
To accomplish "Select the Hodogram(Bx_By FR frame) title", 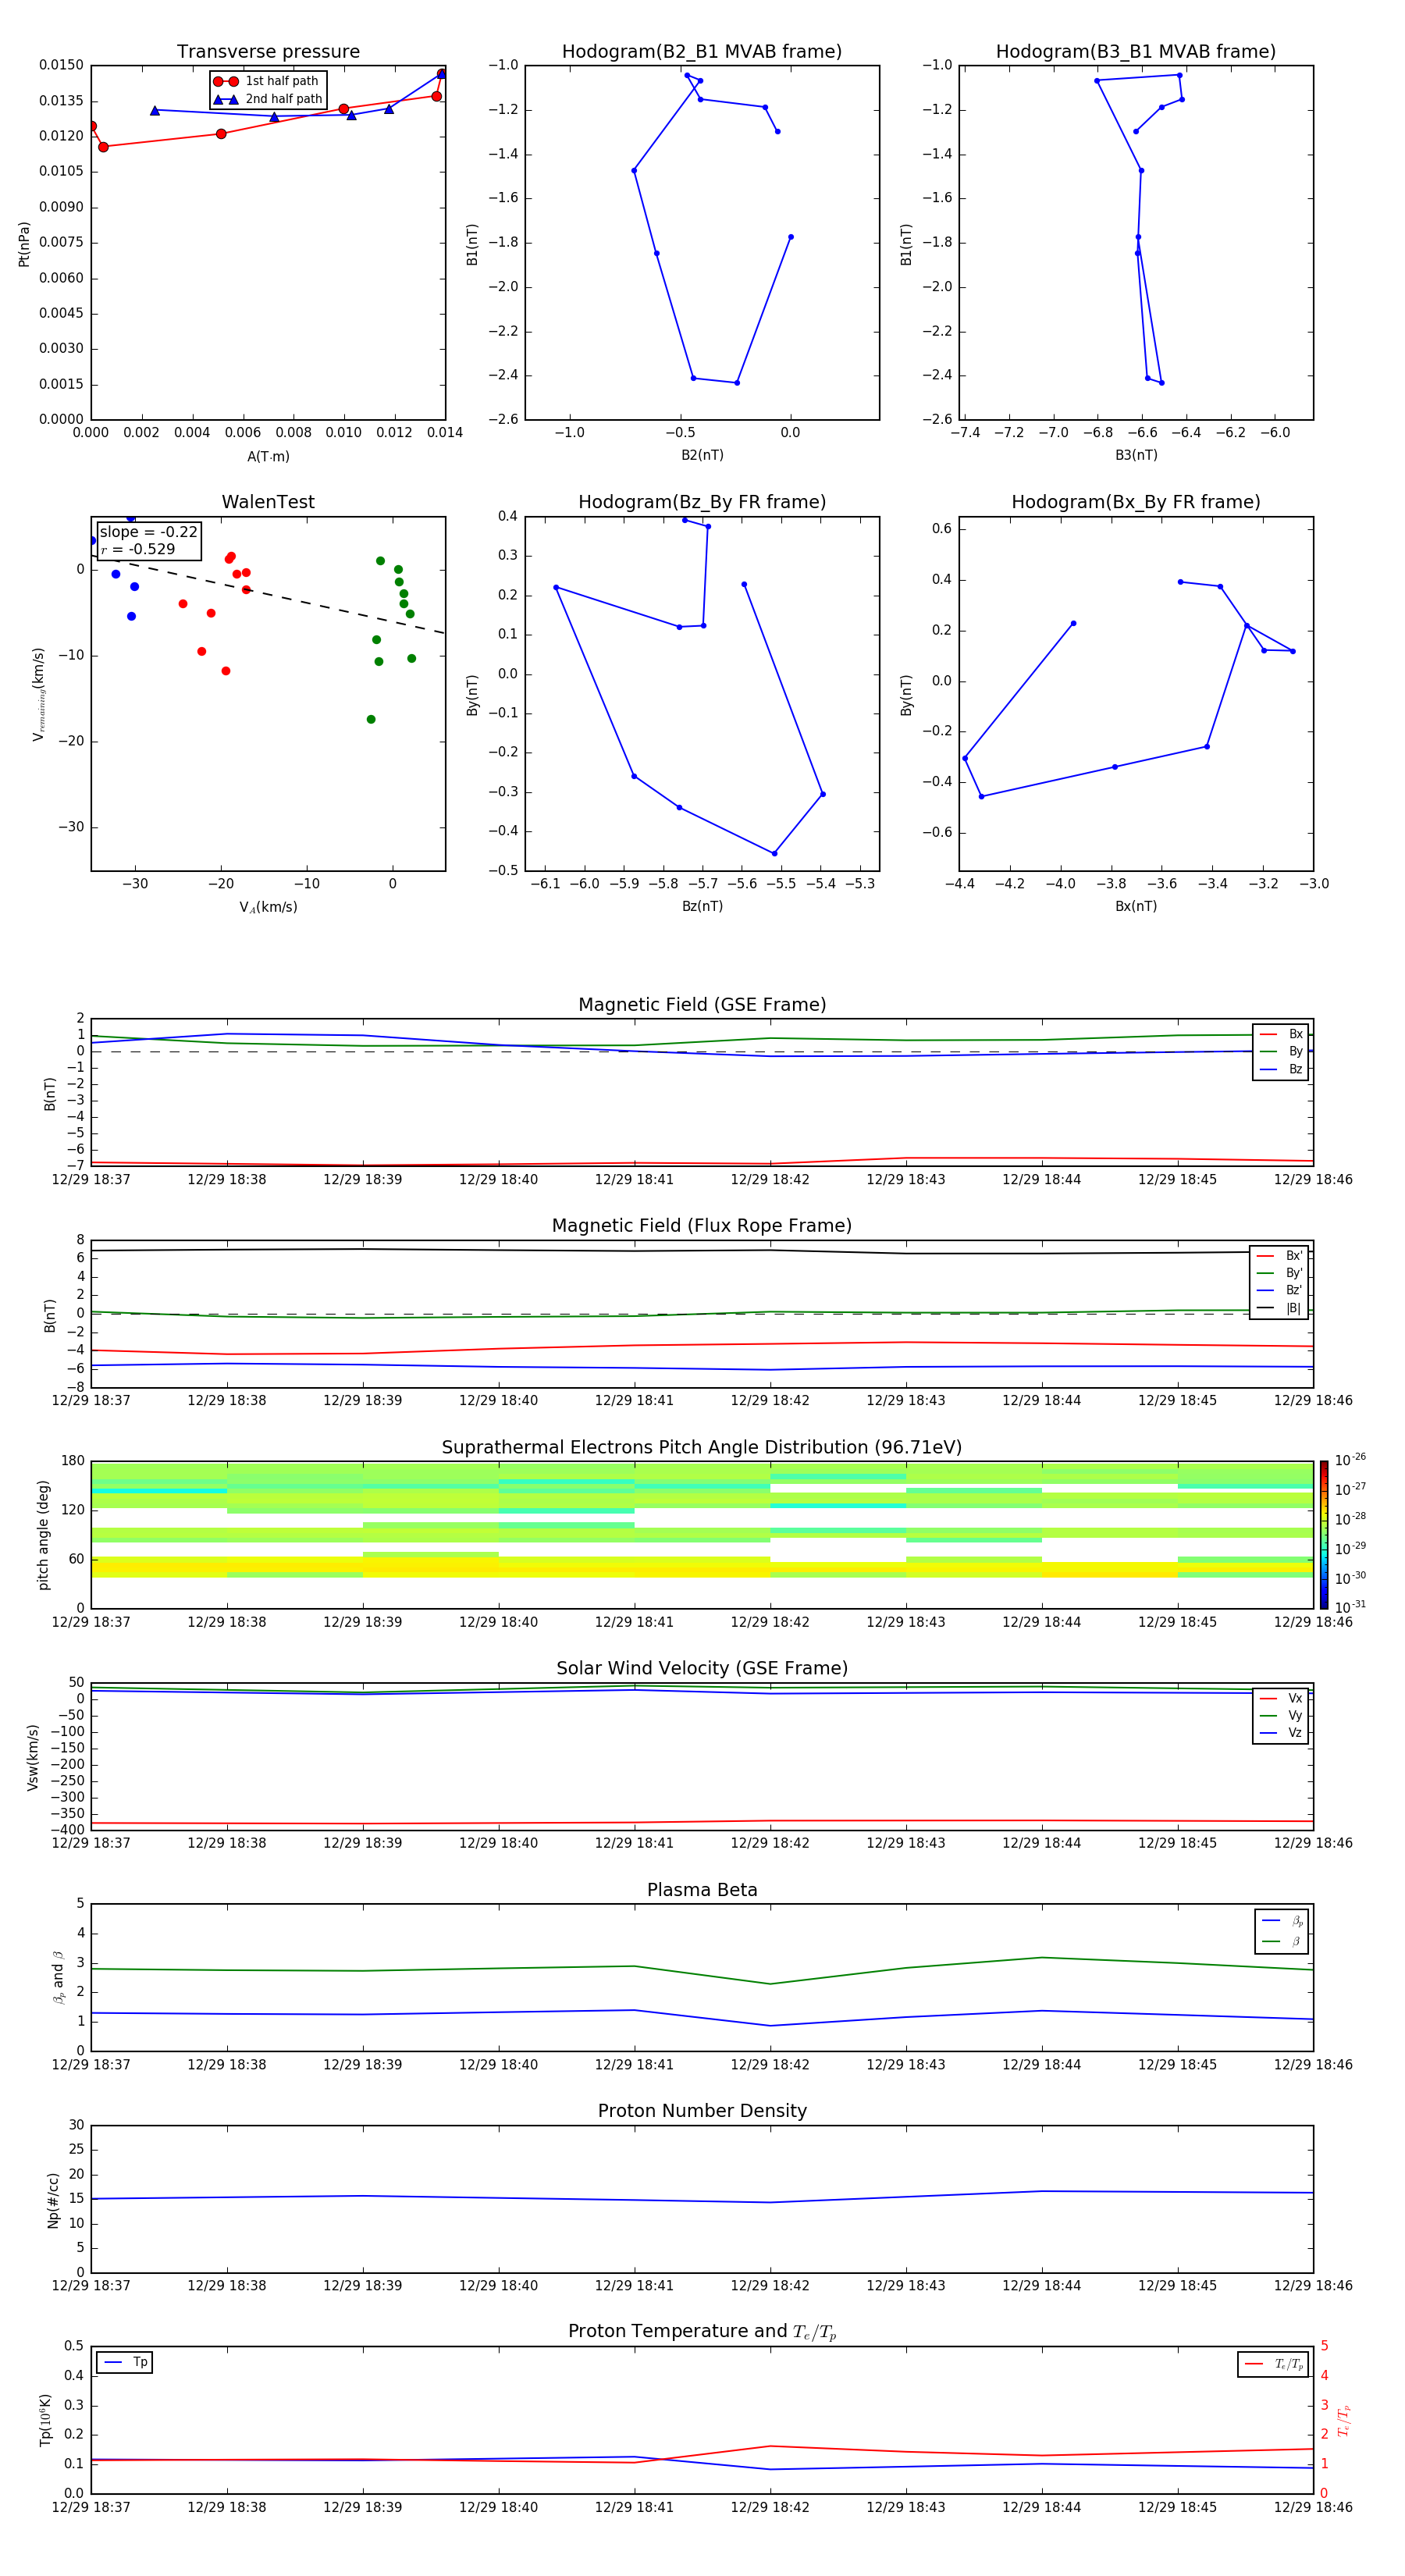I will (1135, 502).
